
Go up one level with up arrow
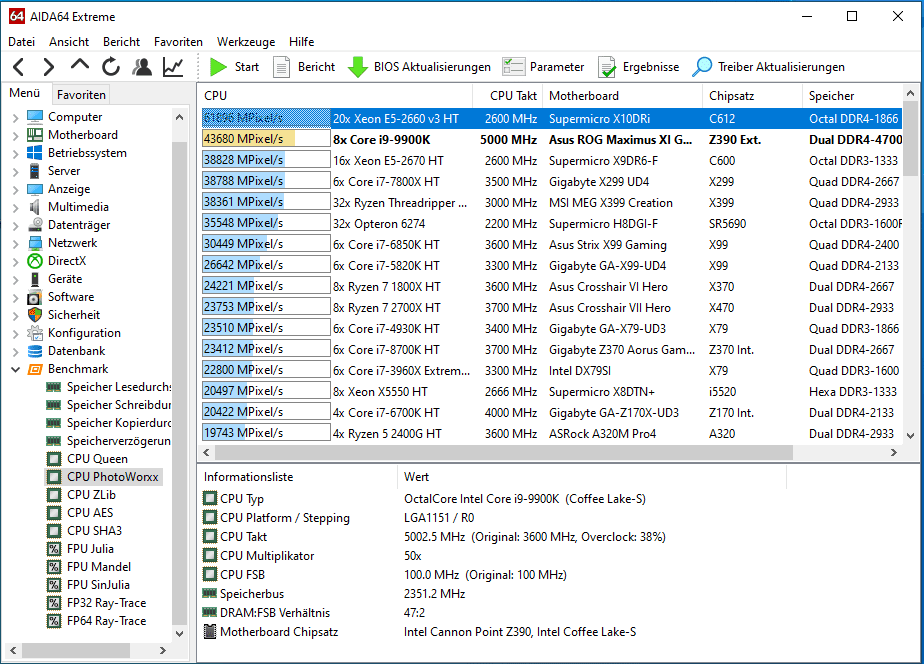pyautogui.click(x=80, y=65)
